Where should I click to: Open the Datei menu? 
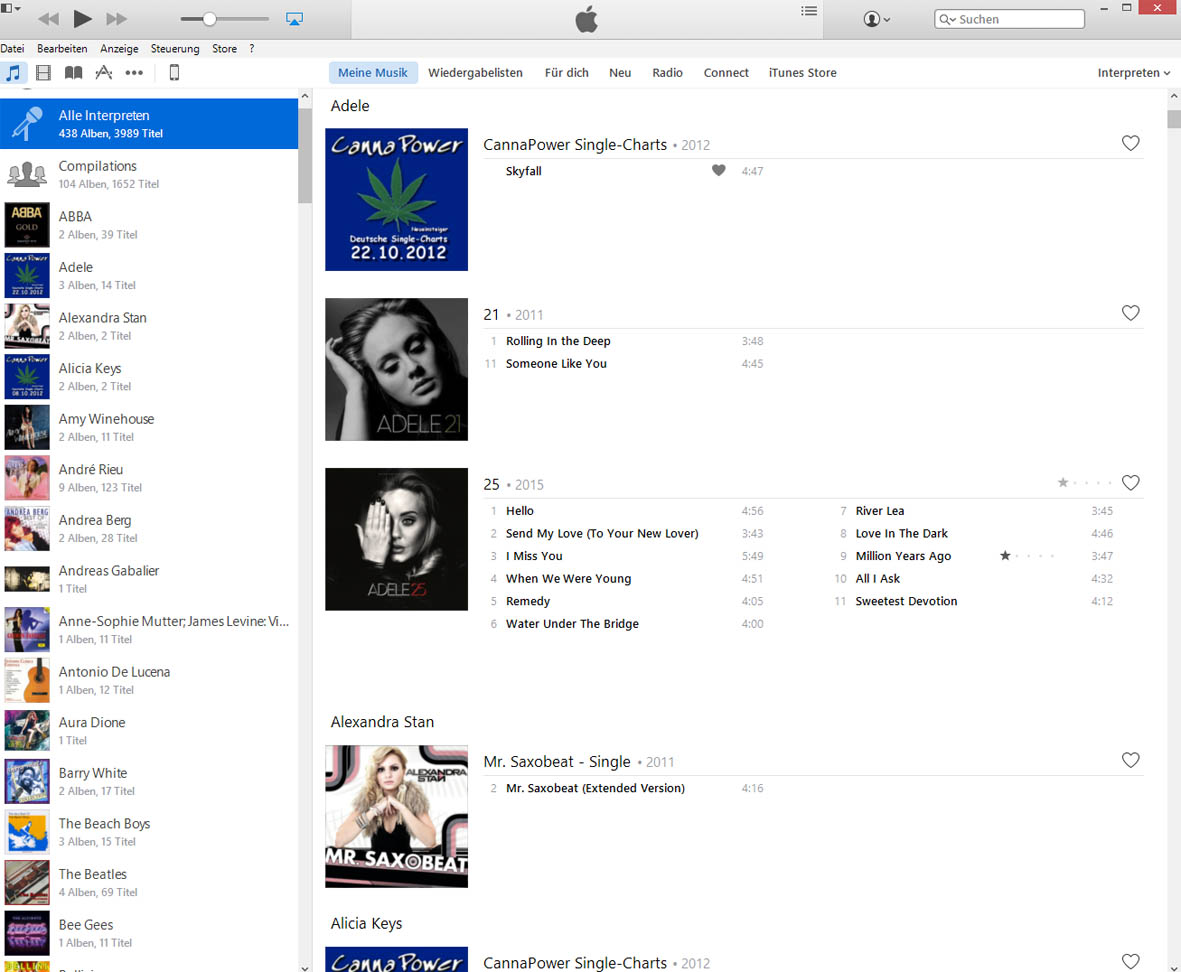(12, 48)
